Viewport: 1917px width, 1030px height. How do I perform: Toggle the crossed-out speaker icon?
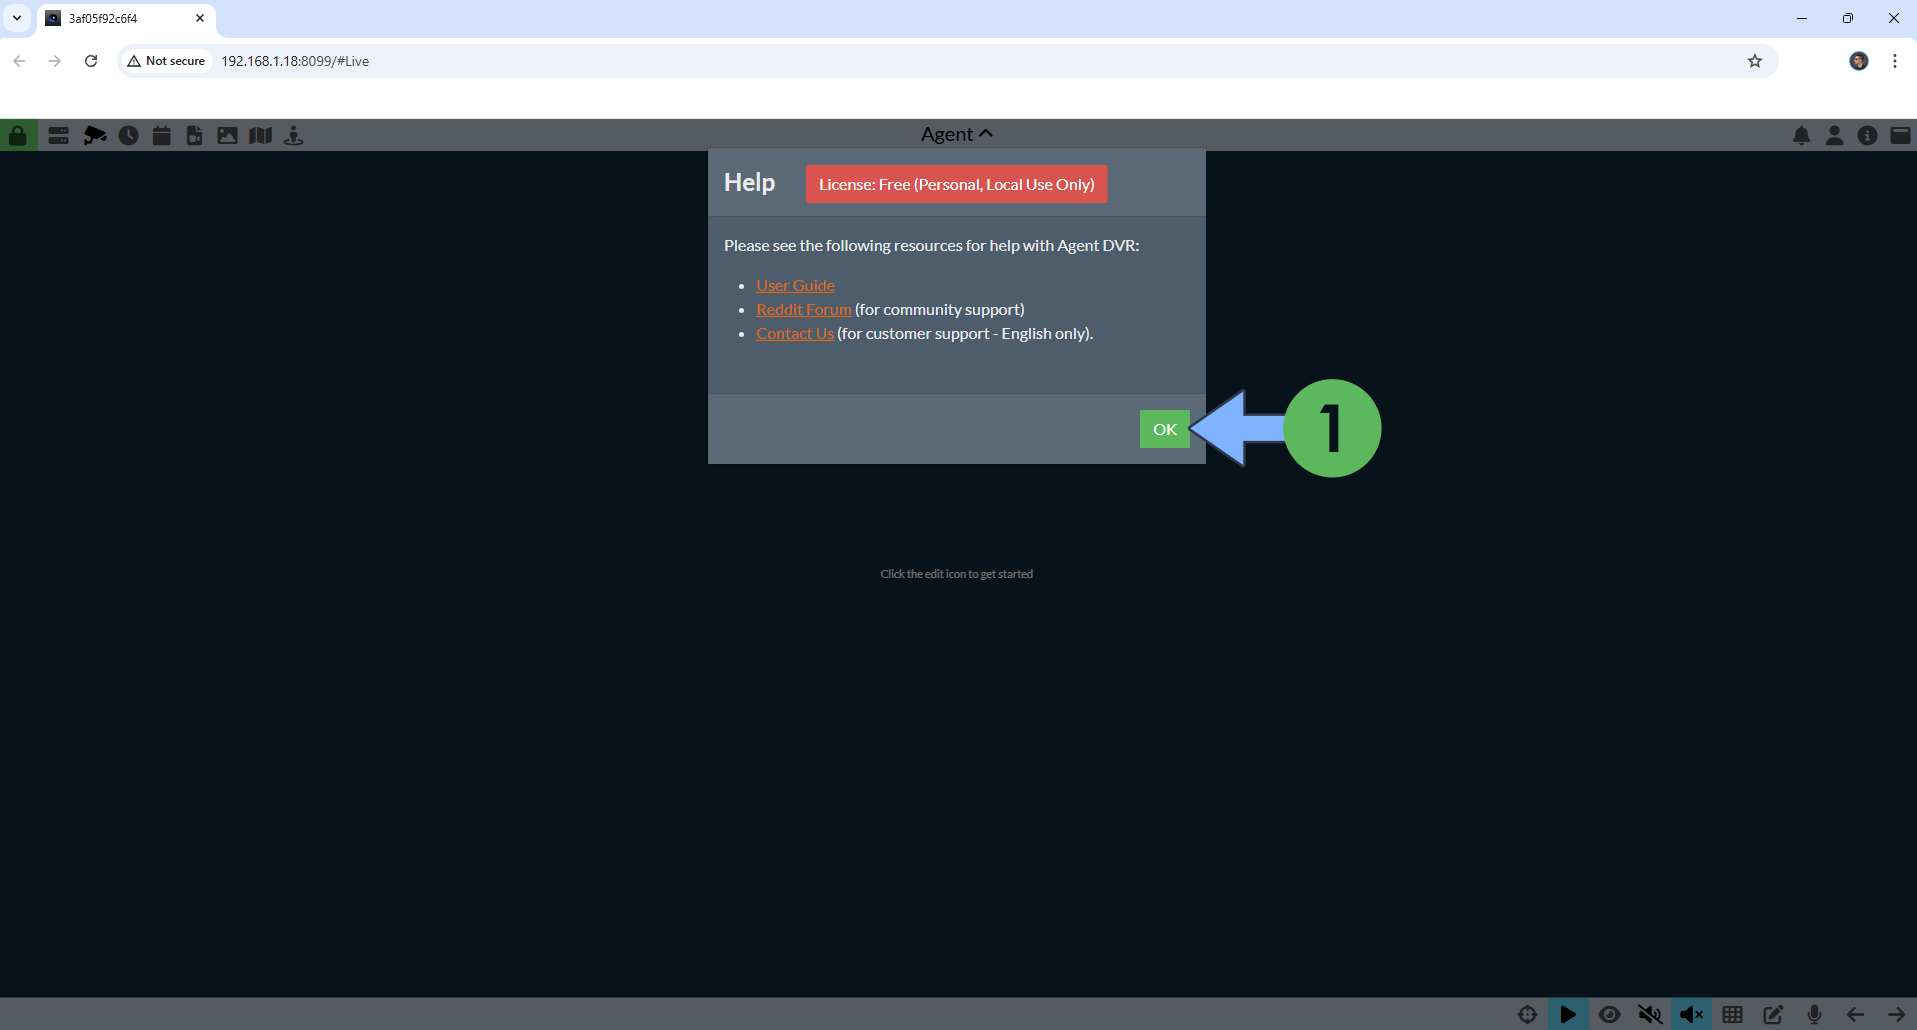1650,1014
